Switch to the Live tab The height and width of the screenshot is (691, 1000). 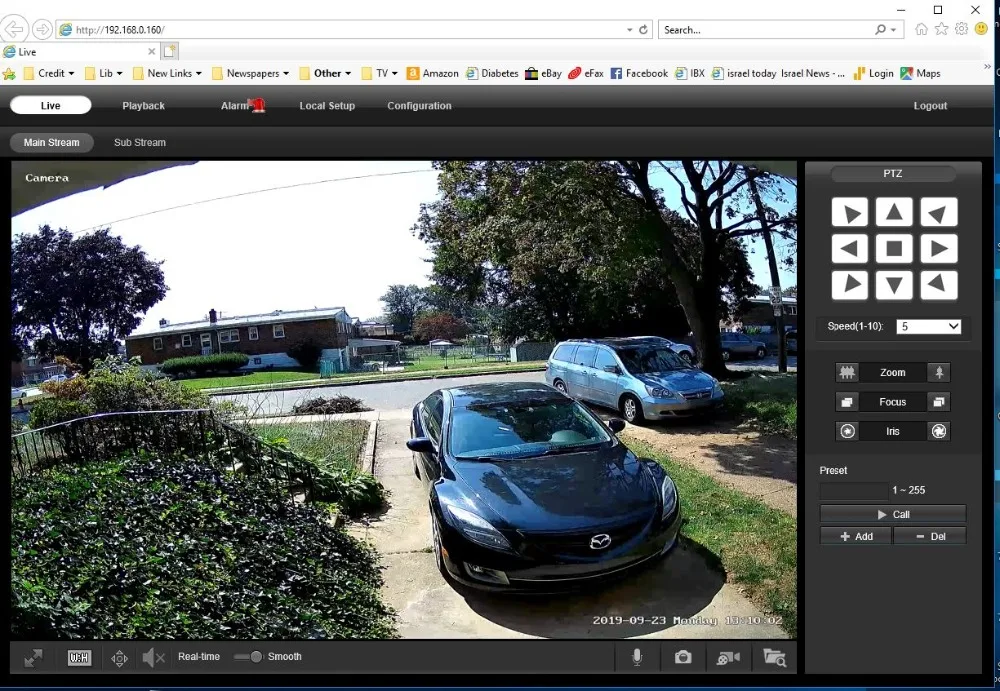click(x=50, y=105)
